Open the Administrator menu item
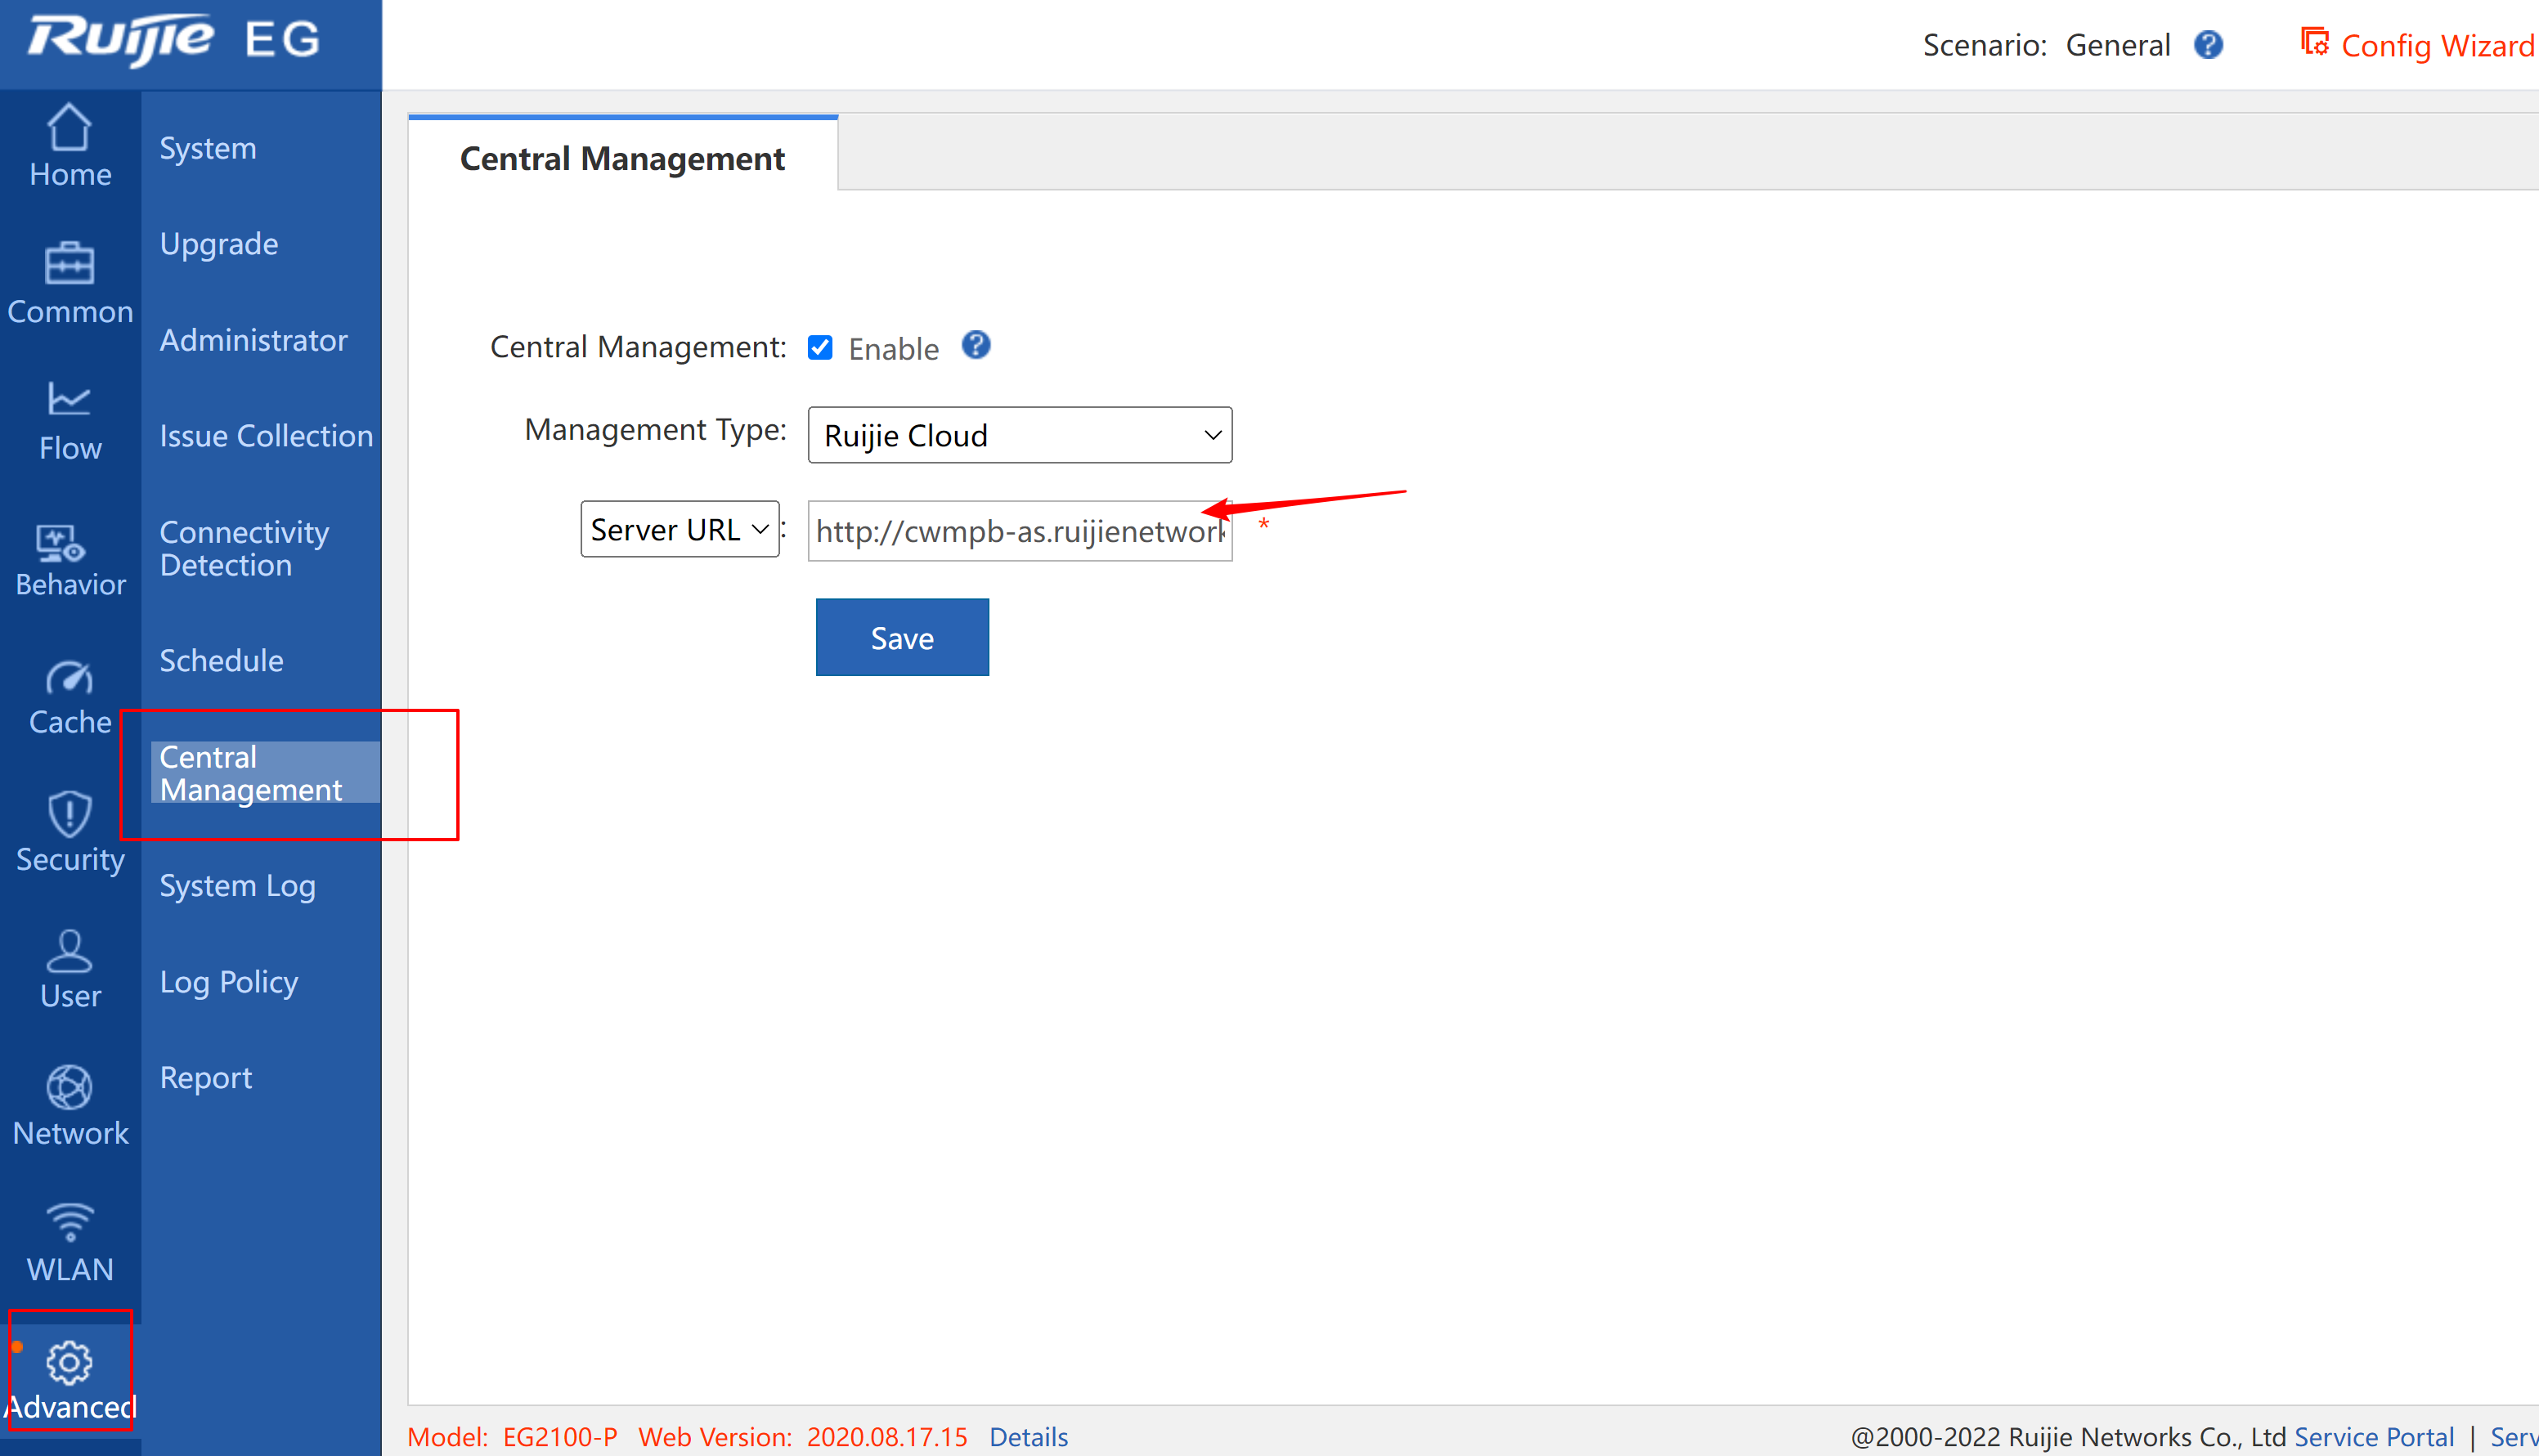The height and width of the screenshot is (1456, 2539). pyautogui.click(x=254, y=340)
